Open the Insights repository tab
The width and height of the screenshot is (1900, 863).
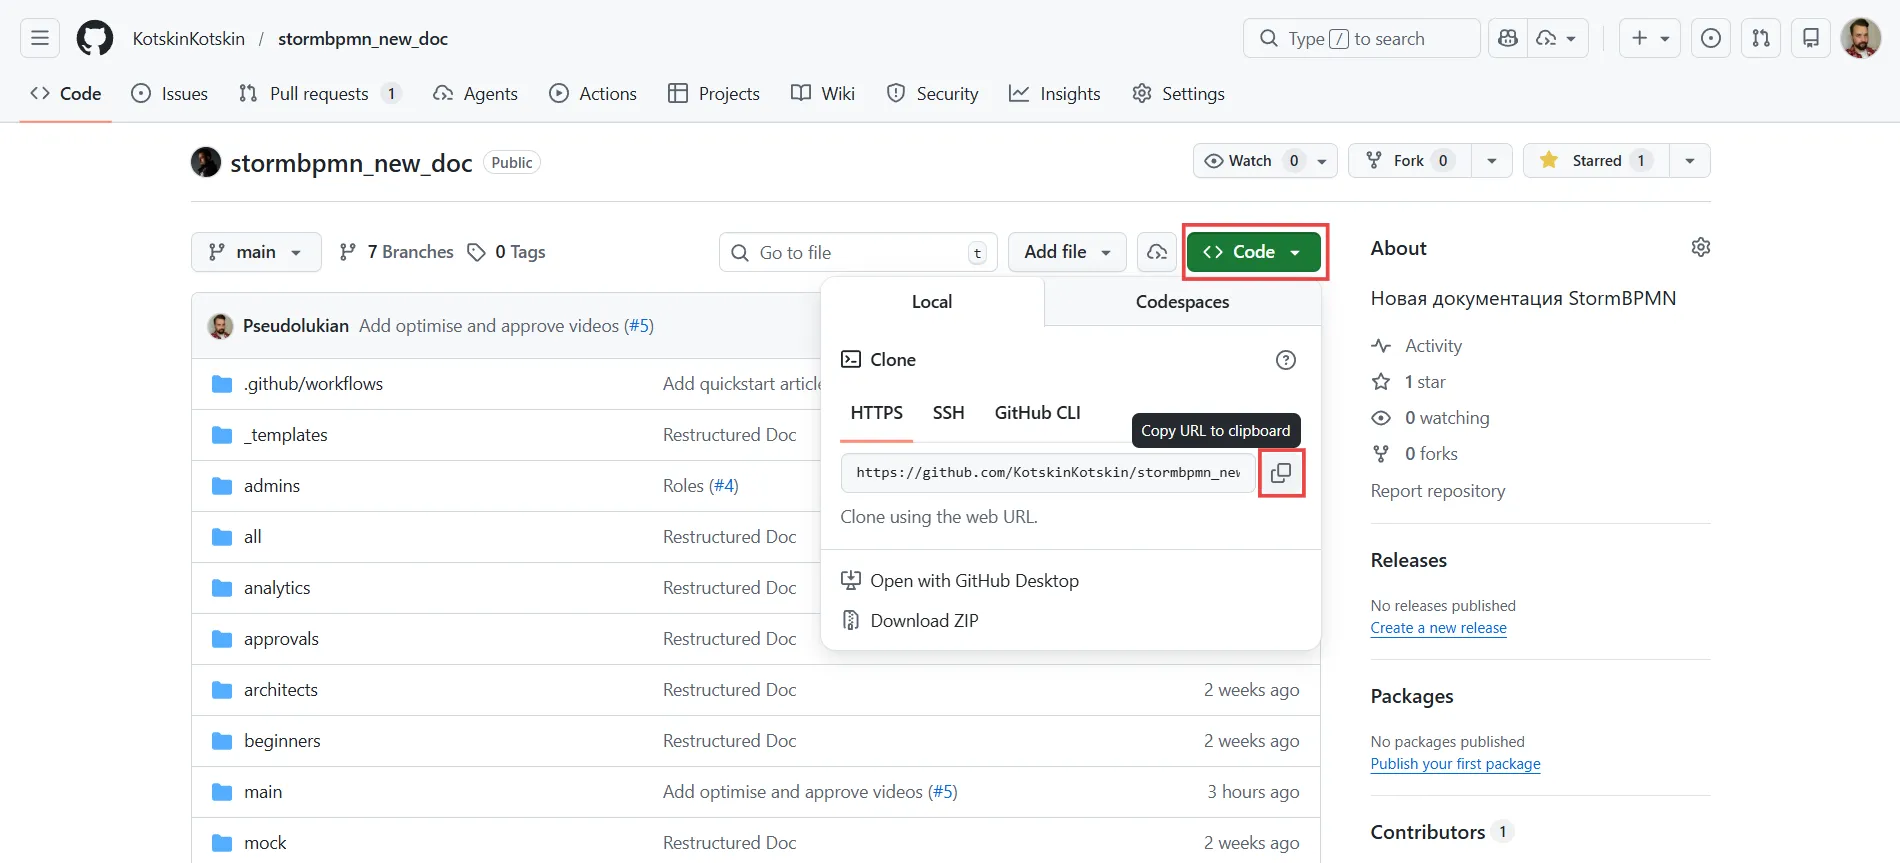point(1055,94)
